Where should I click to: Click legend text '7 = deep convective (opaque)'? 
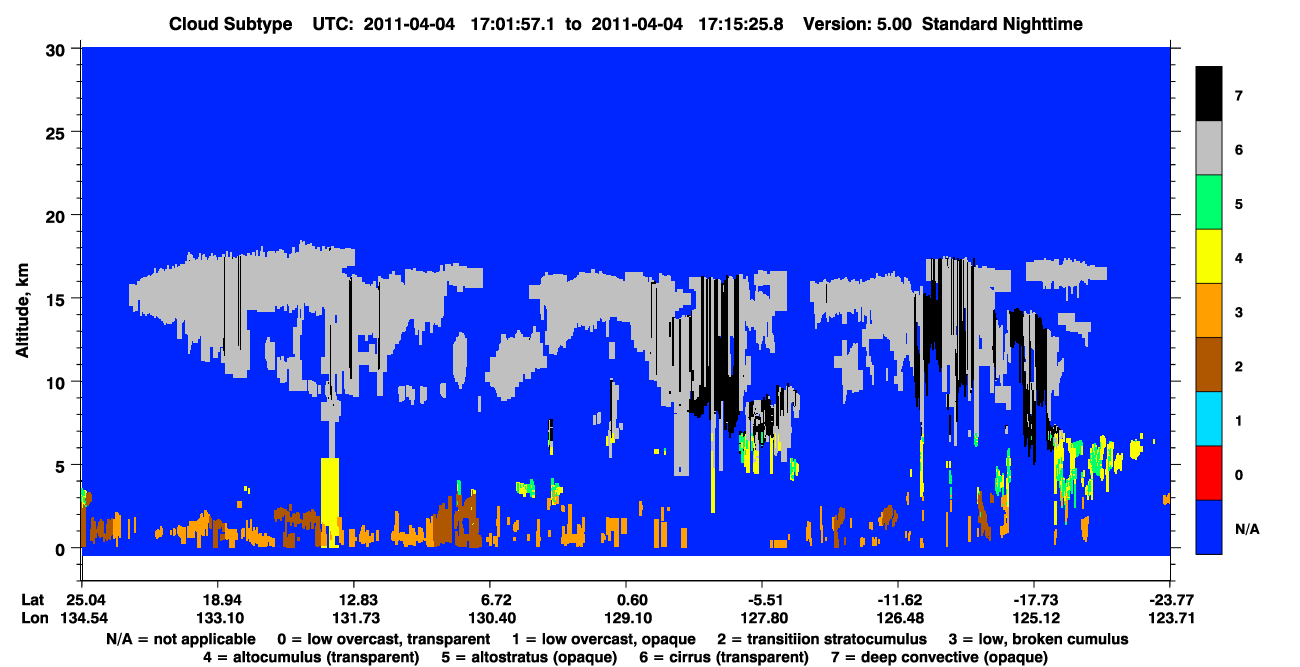[939, 657]
